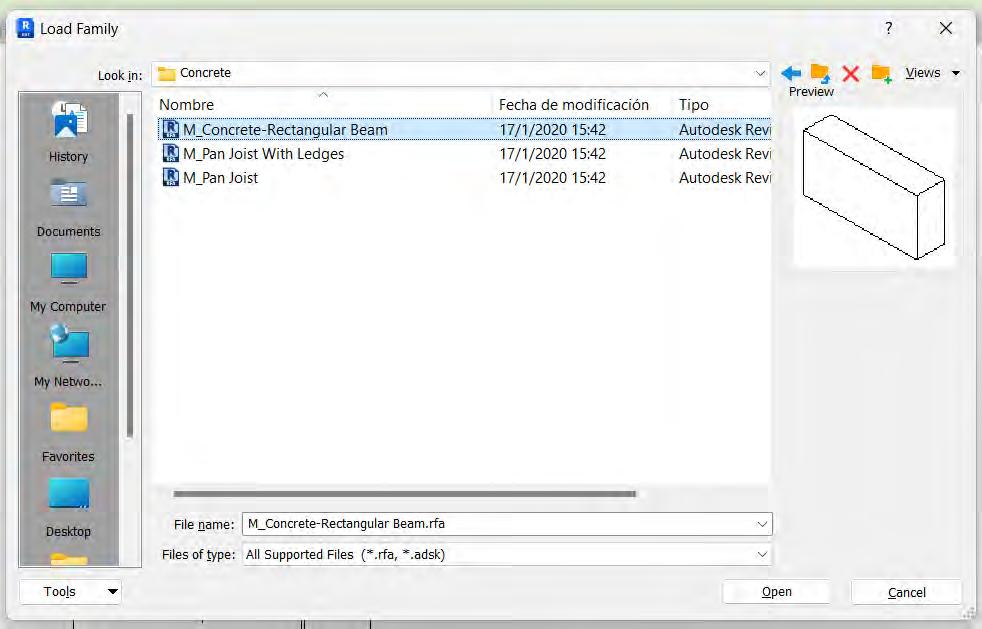This screenshot has height=629, width=982.
Task: Click the Revit logo in title bar
Action: coord(25,28)
